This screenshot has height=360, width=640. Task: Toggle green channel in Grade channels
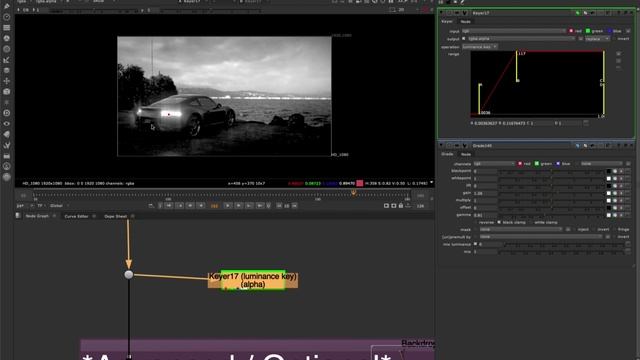(x=537, y=164)
